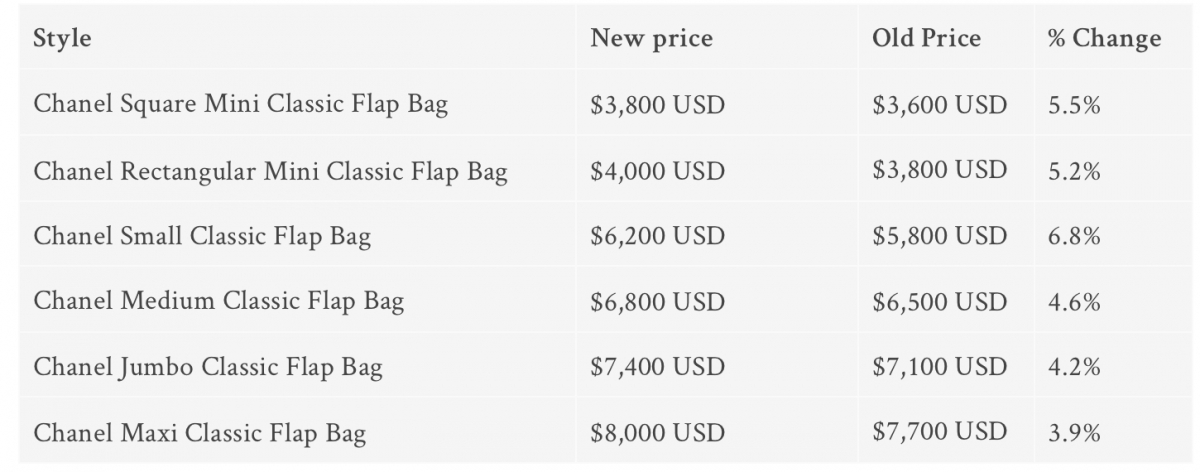This screenshot has width=1200, height=472.
Task: Click the $7,700 USD old price
Action: coord(939,431)
